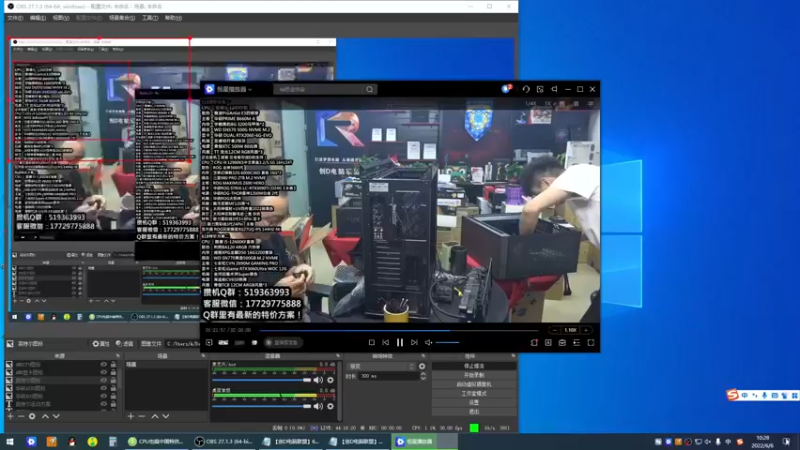The image size is (800, 450).
Task: Open source properties gear in Sources toolbar
Action: click(x=32, y=416)
